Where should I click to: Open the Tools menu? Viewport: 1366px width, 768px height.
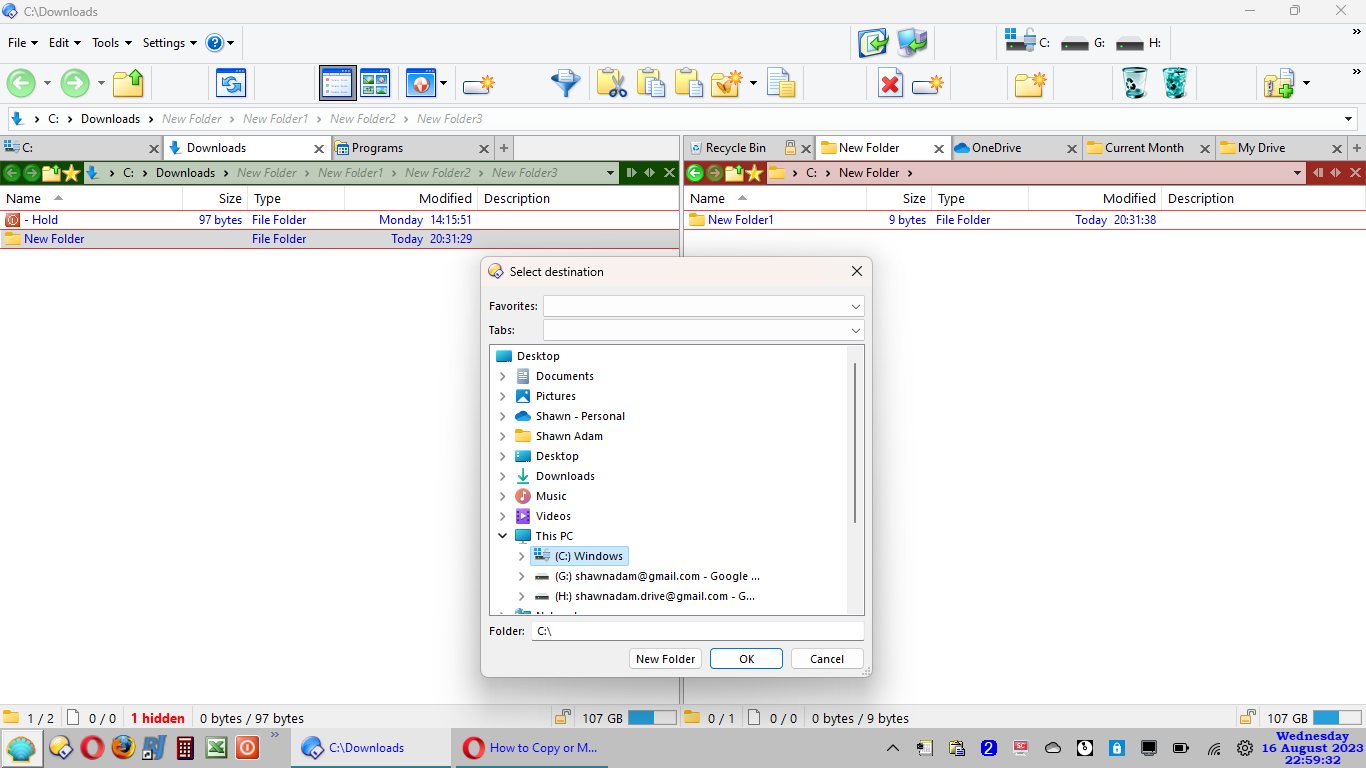coord(110,43)
